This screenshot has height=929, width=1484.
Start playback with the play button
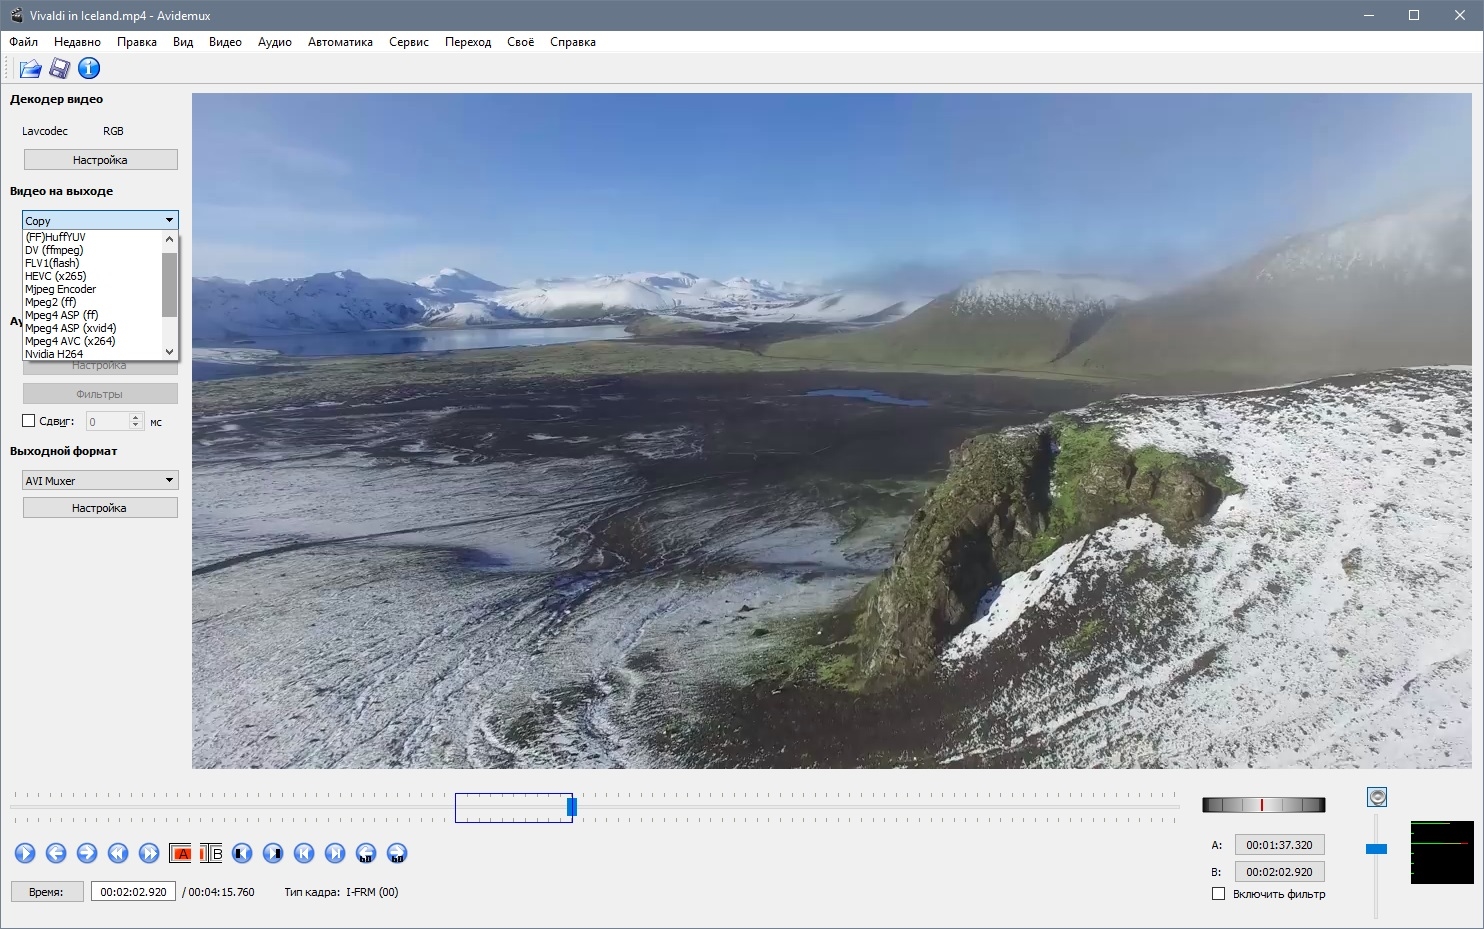pyautogui.click(x=25, y=853)
